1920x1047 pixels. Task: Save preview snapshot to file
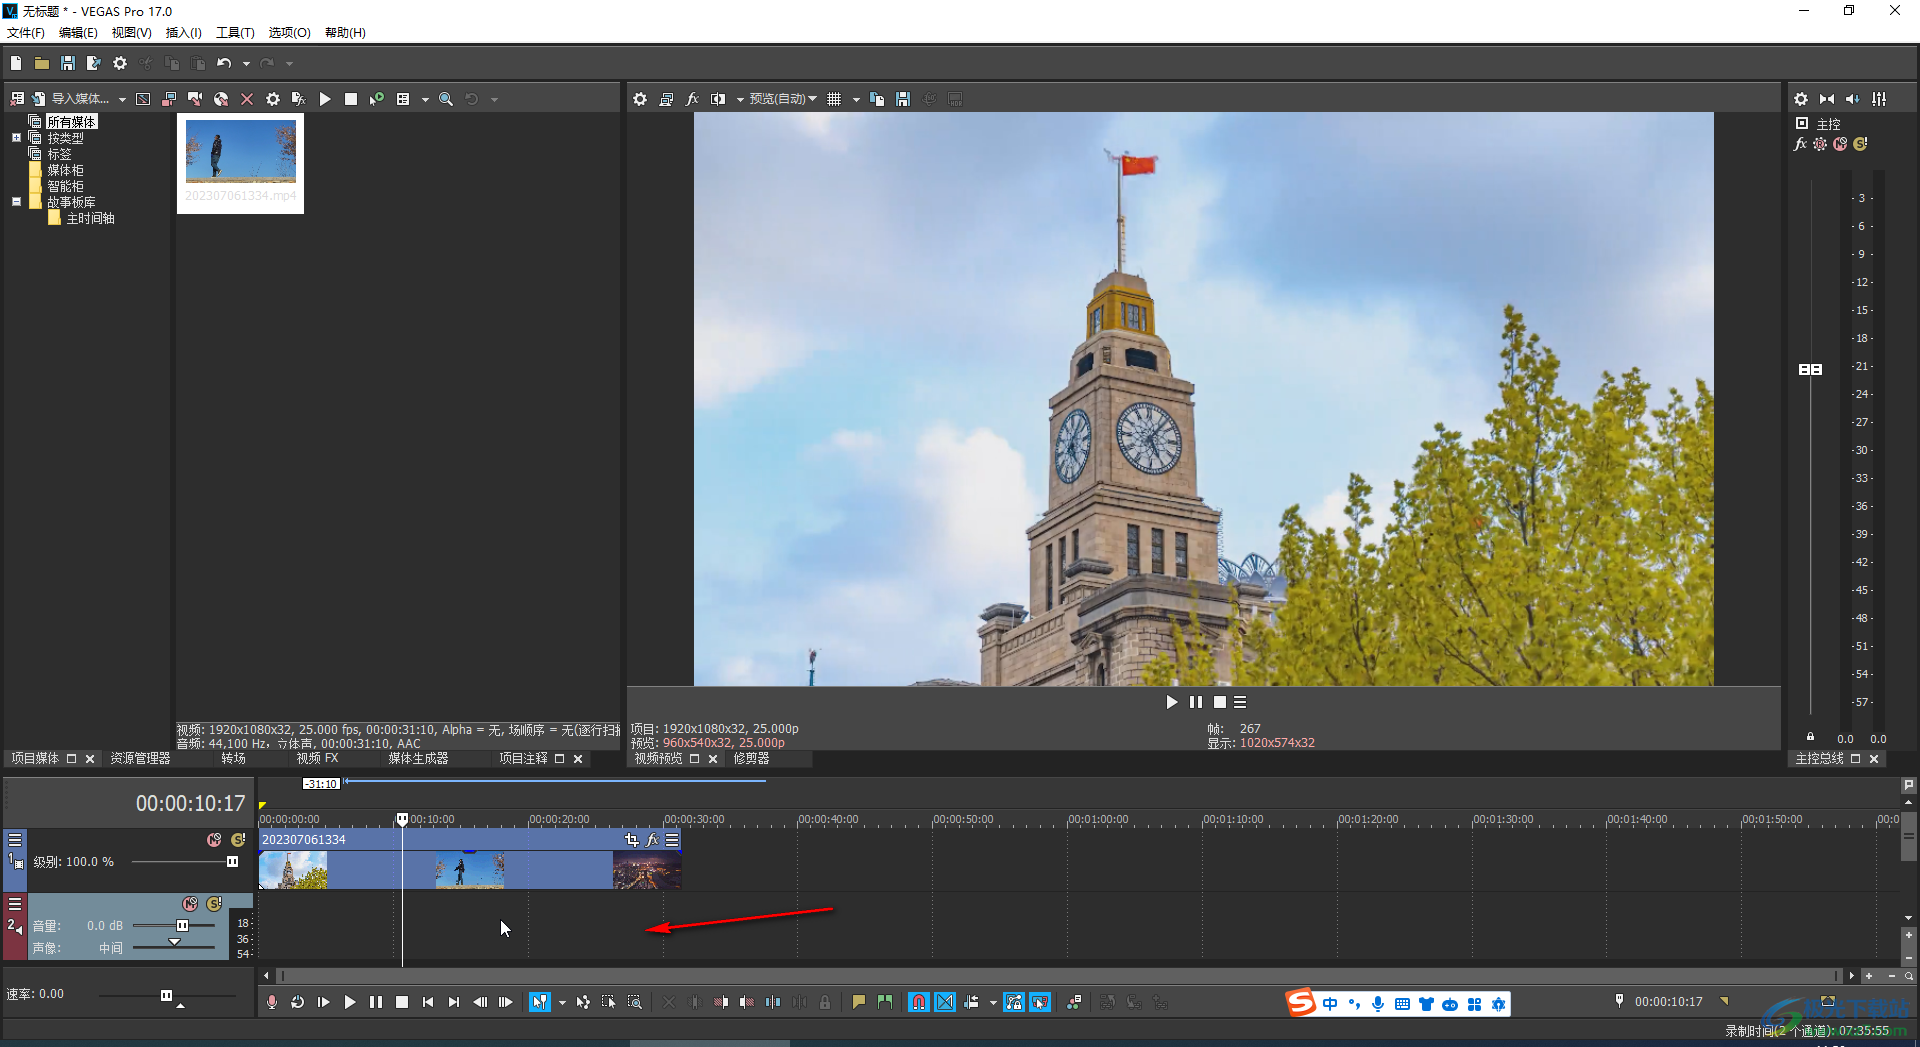point(903,99)
